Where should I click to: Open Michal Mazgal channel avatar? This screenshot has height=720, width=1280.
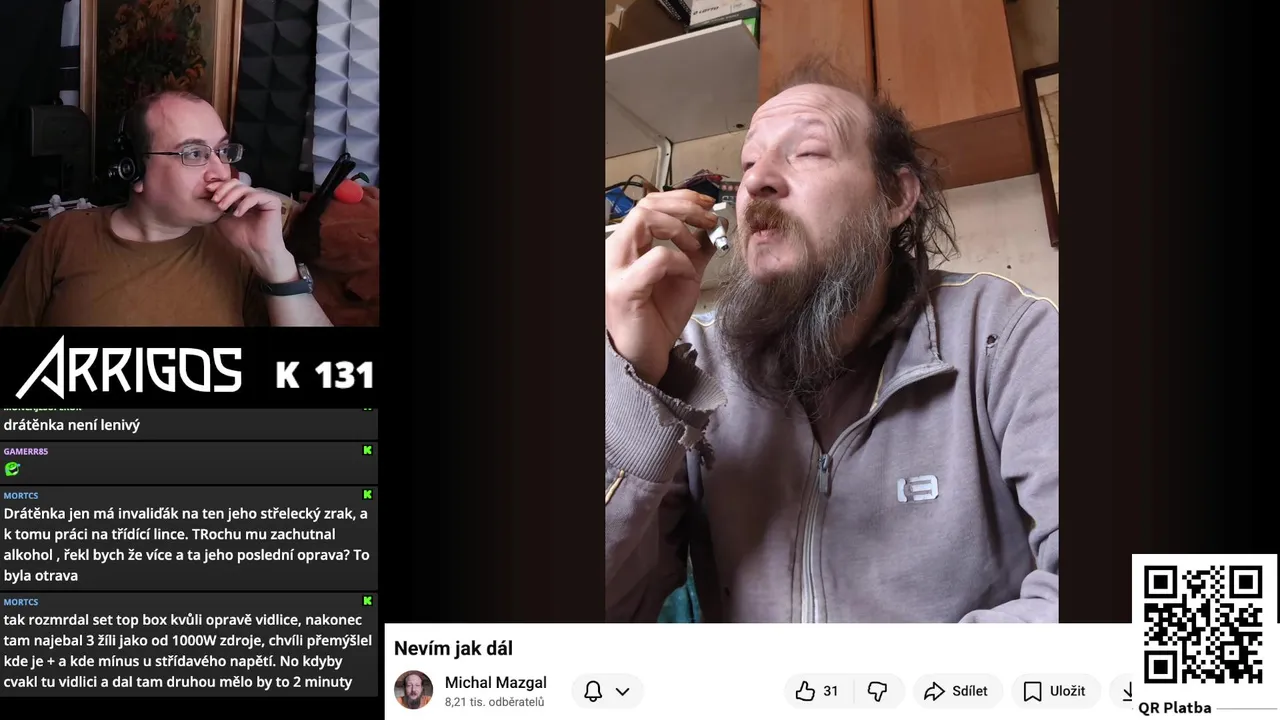point(414,690)
